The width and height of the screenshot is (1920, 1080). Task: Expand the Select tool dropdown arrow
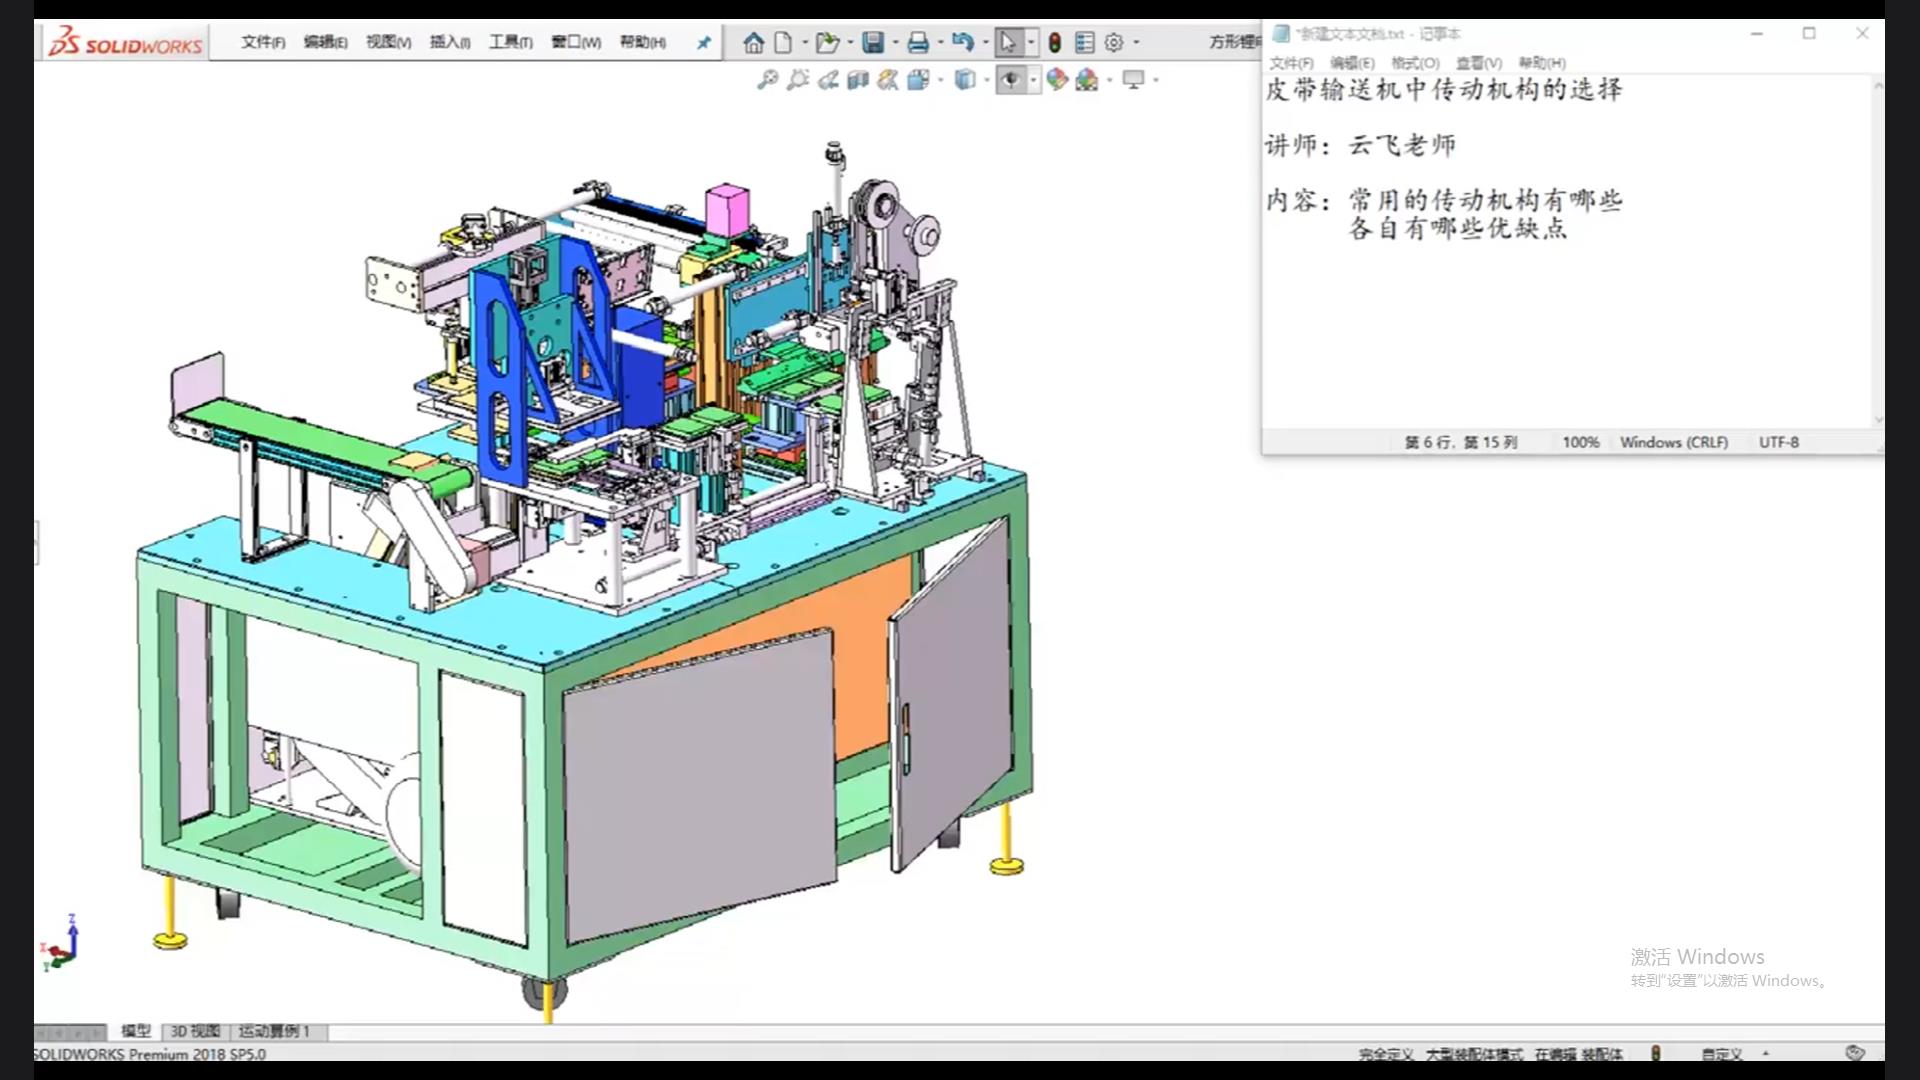pyautogui.click(x=1031, y=42)
